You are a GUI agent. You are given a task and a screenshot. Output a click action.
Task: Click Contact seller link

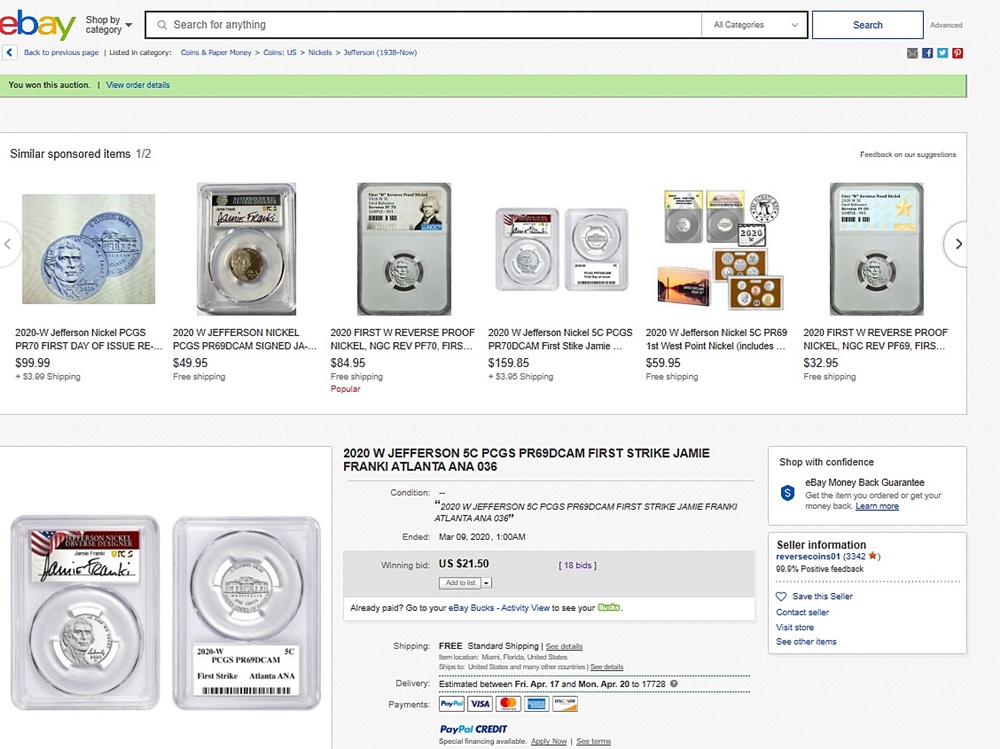pos(802,612)
